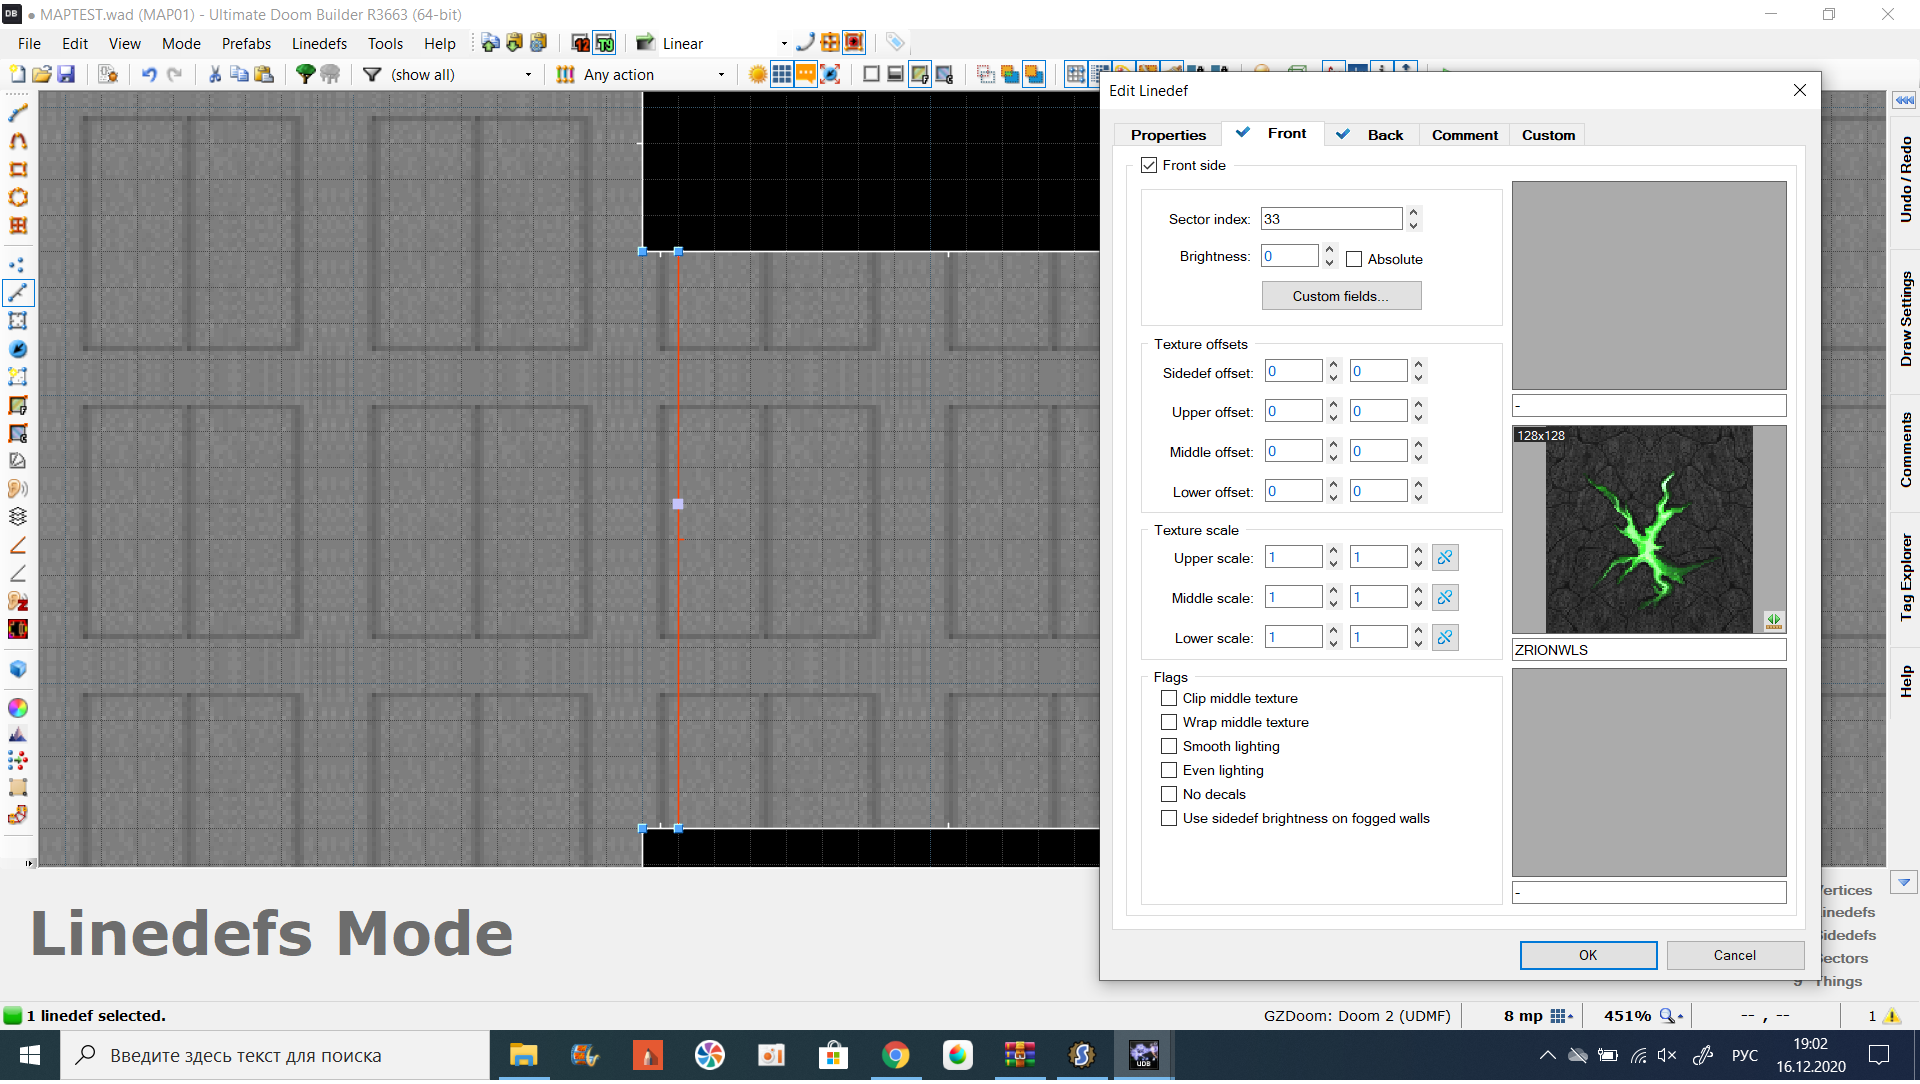Toggle full brightness with the sun icon
This screenshot has height=1084, width=1920.
[758, 75]
